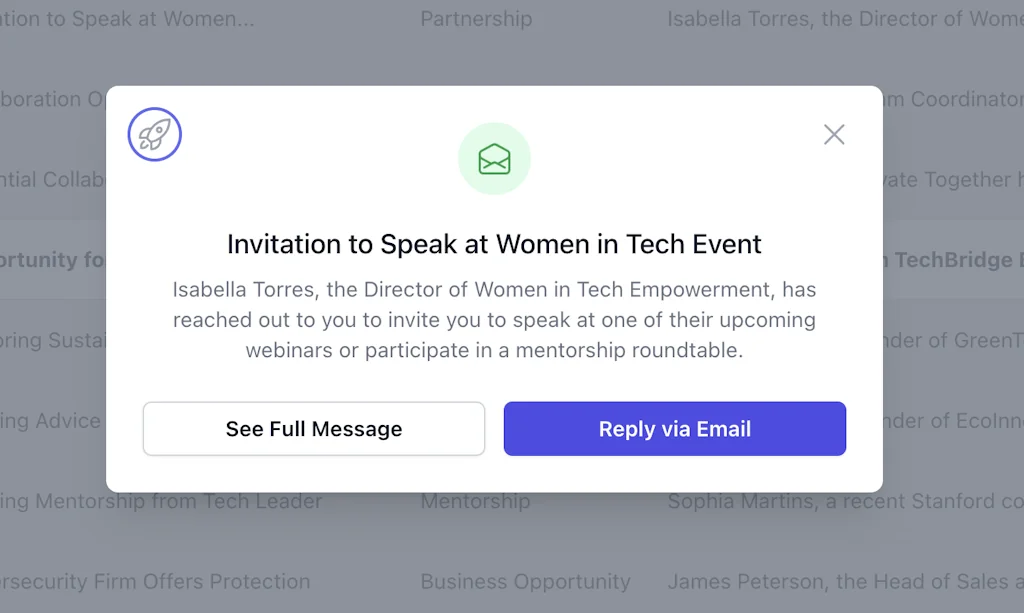Reply via Email to Isabella Torres
Image resolution: width=1024 pixels, height=613 pixels.
point(674,428)
